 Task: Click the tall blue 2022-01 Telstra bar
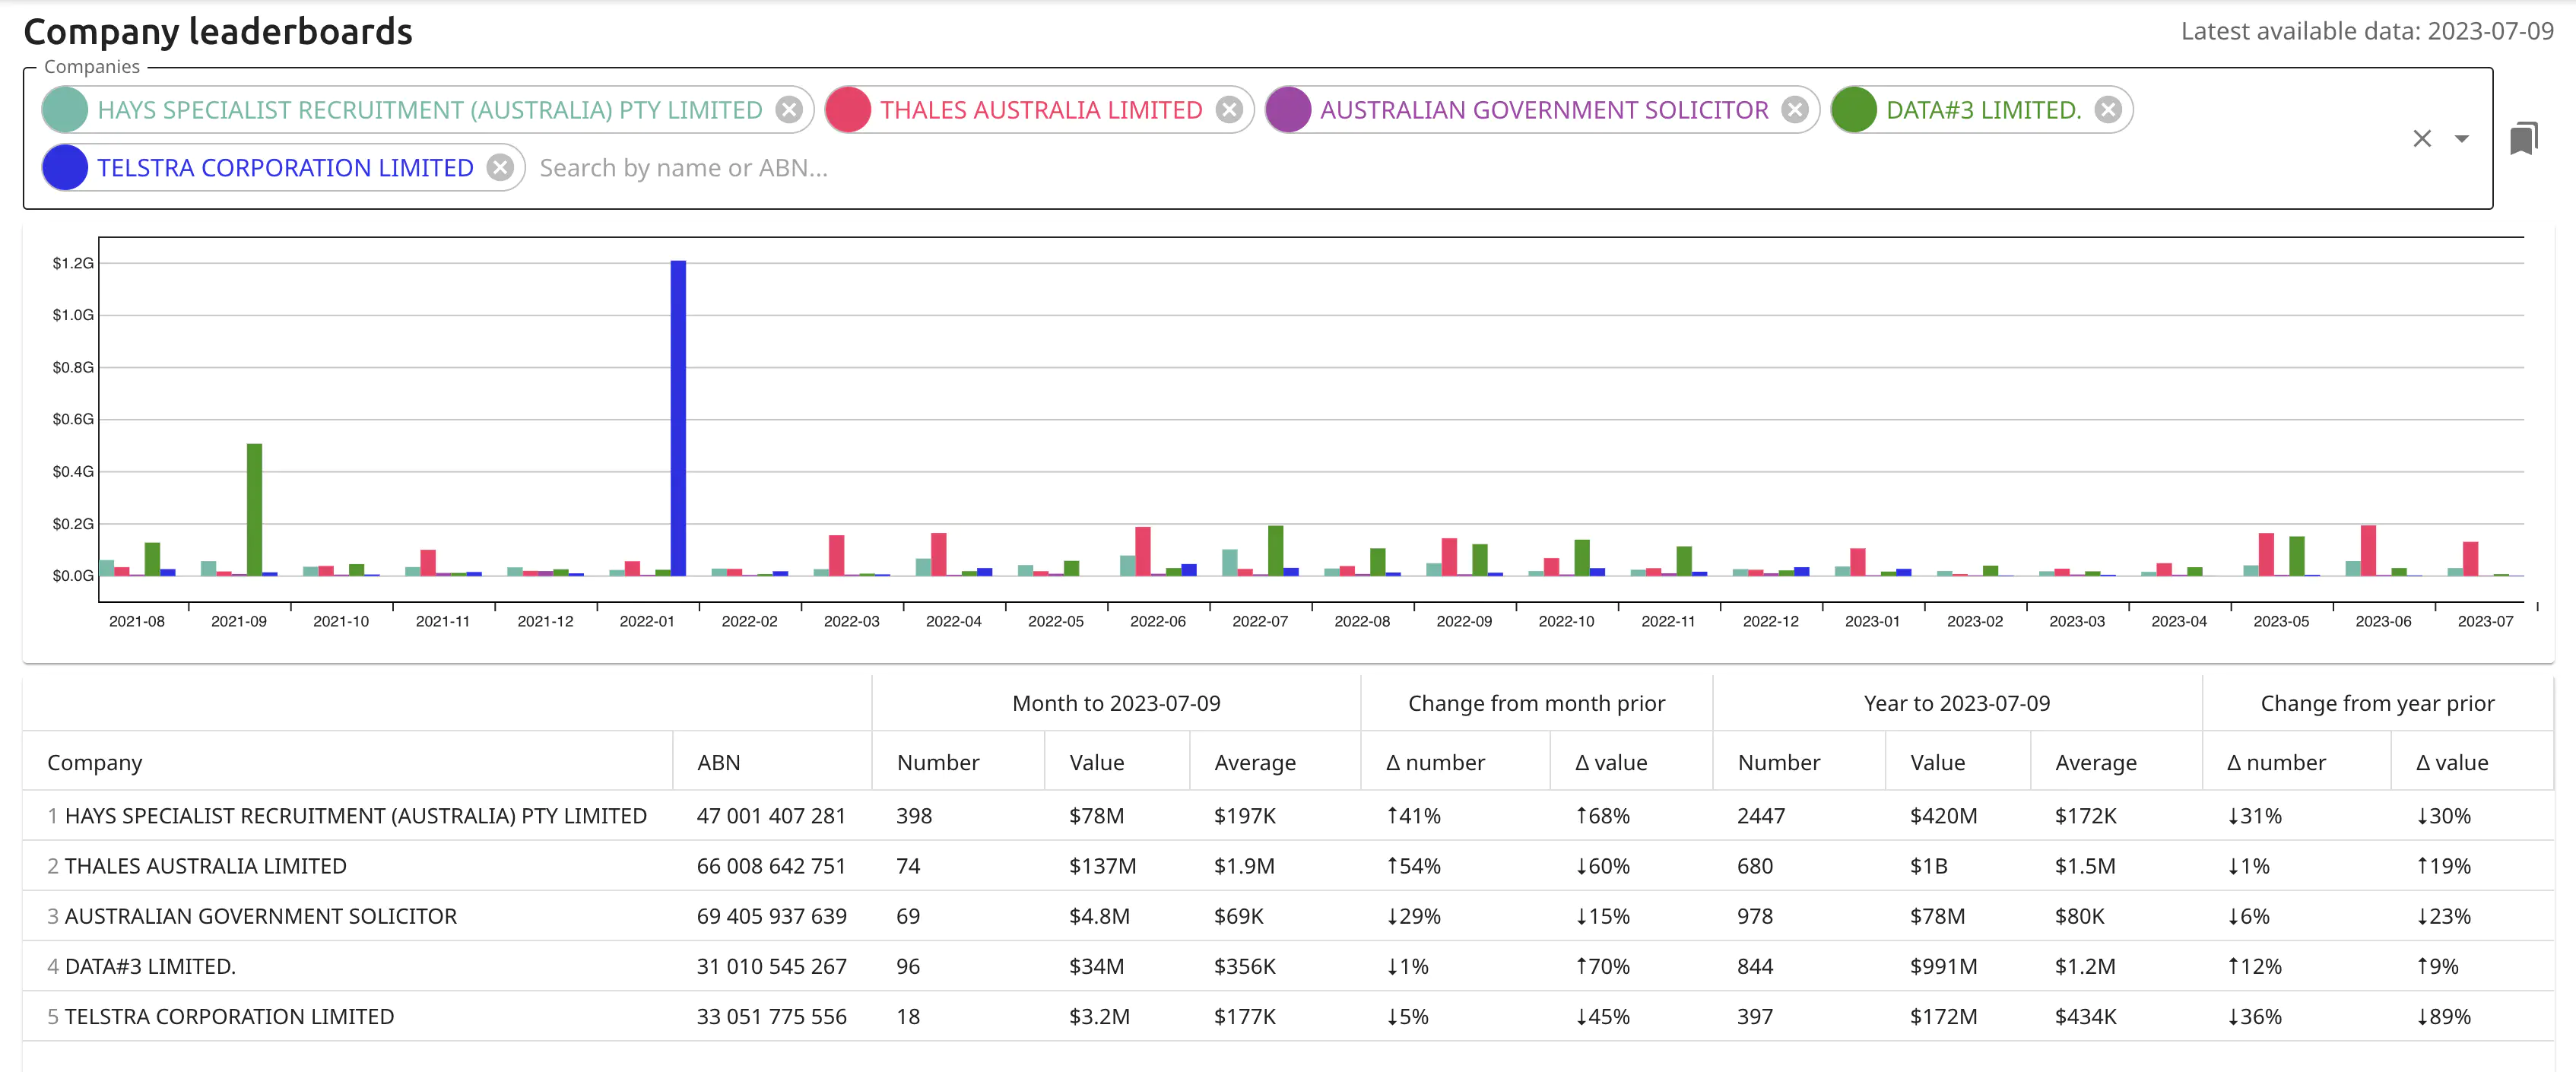coord(678,420)
